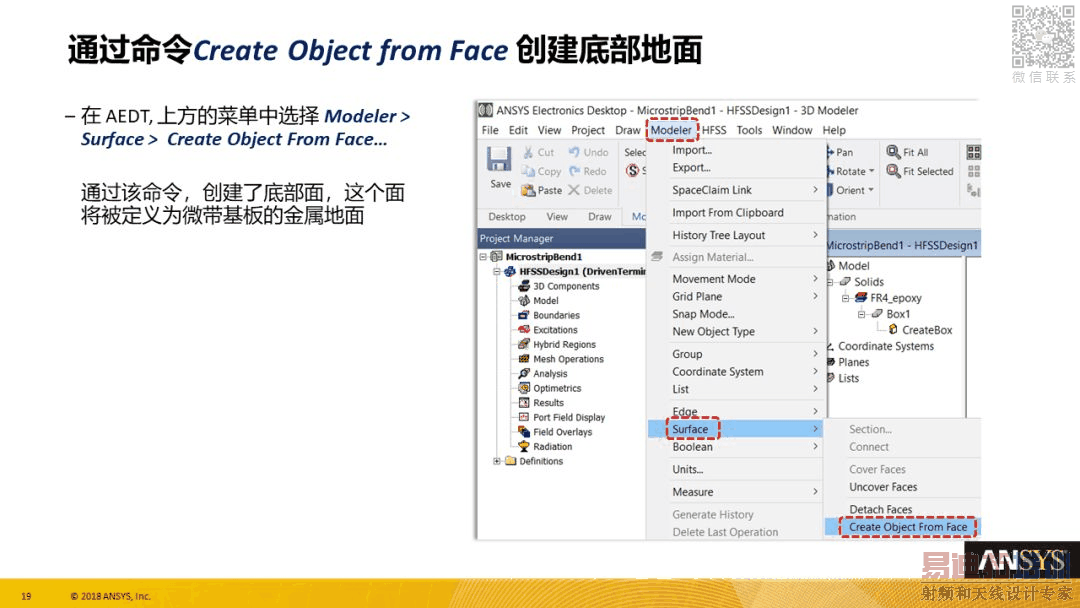Open the HFSS menu

tap(714, 130)
